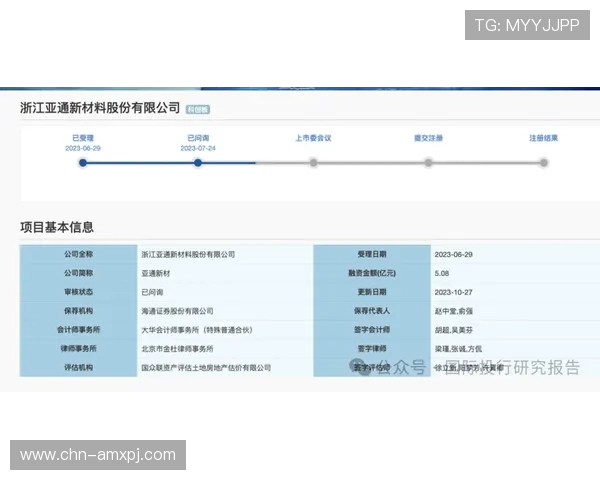Image resolution: width=600 pixels, height=480 pixels.
Task: Click the financing amount value 5.08
Action: coord(442,273)
